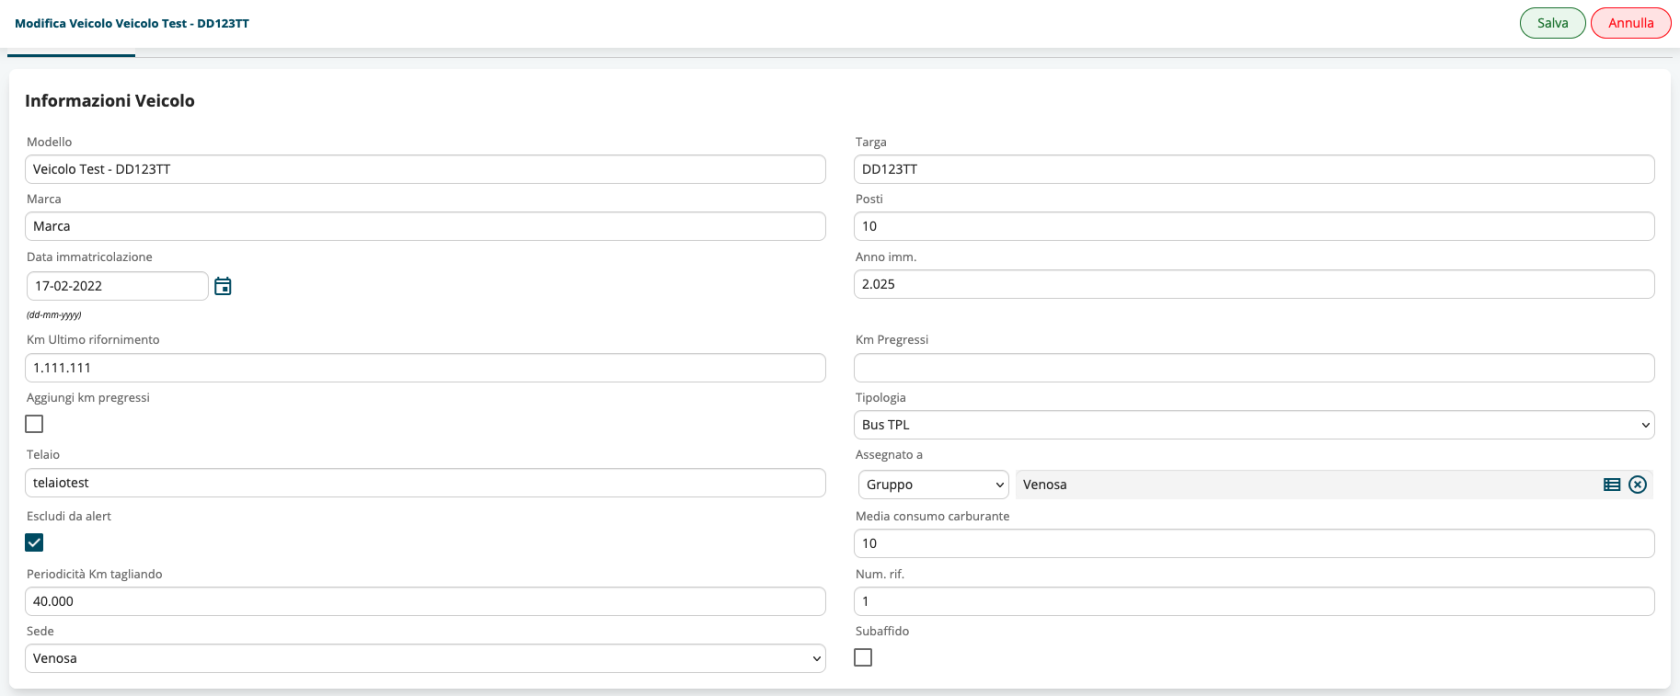Image resolution: width=1680 pixels, height=696 pixels.
Task: Open the calendar picker for Data immatricolazione
Action: (x=223, y=286)
